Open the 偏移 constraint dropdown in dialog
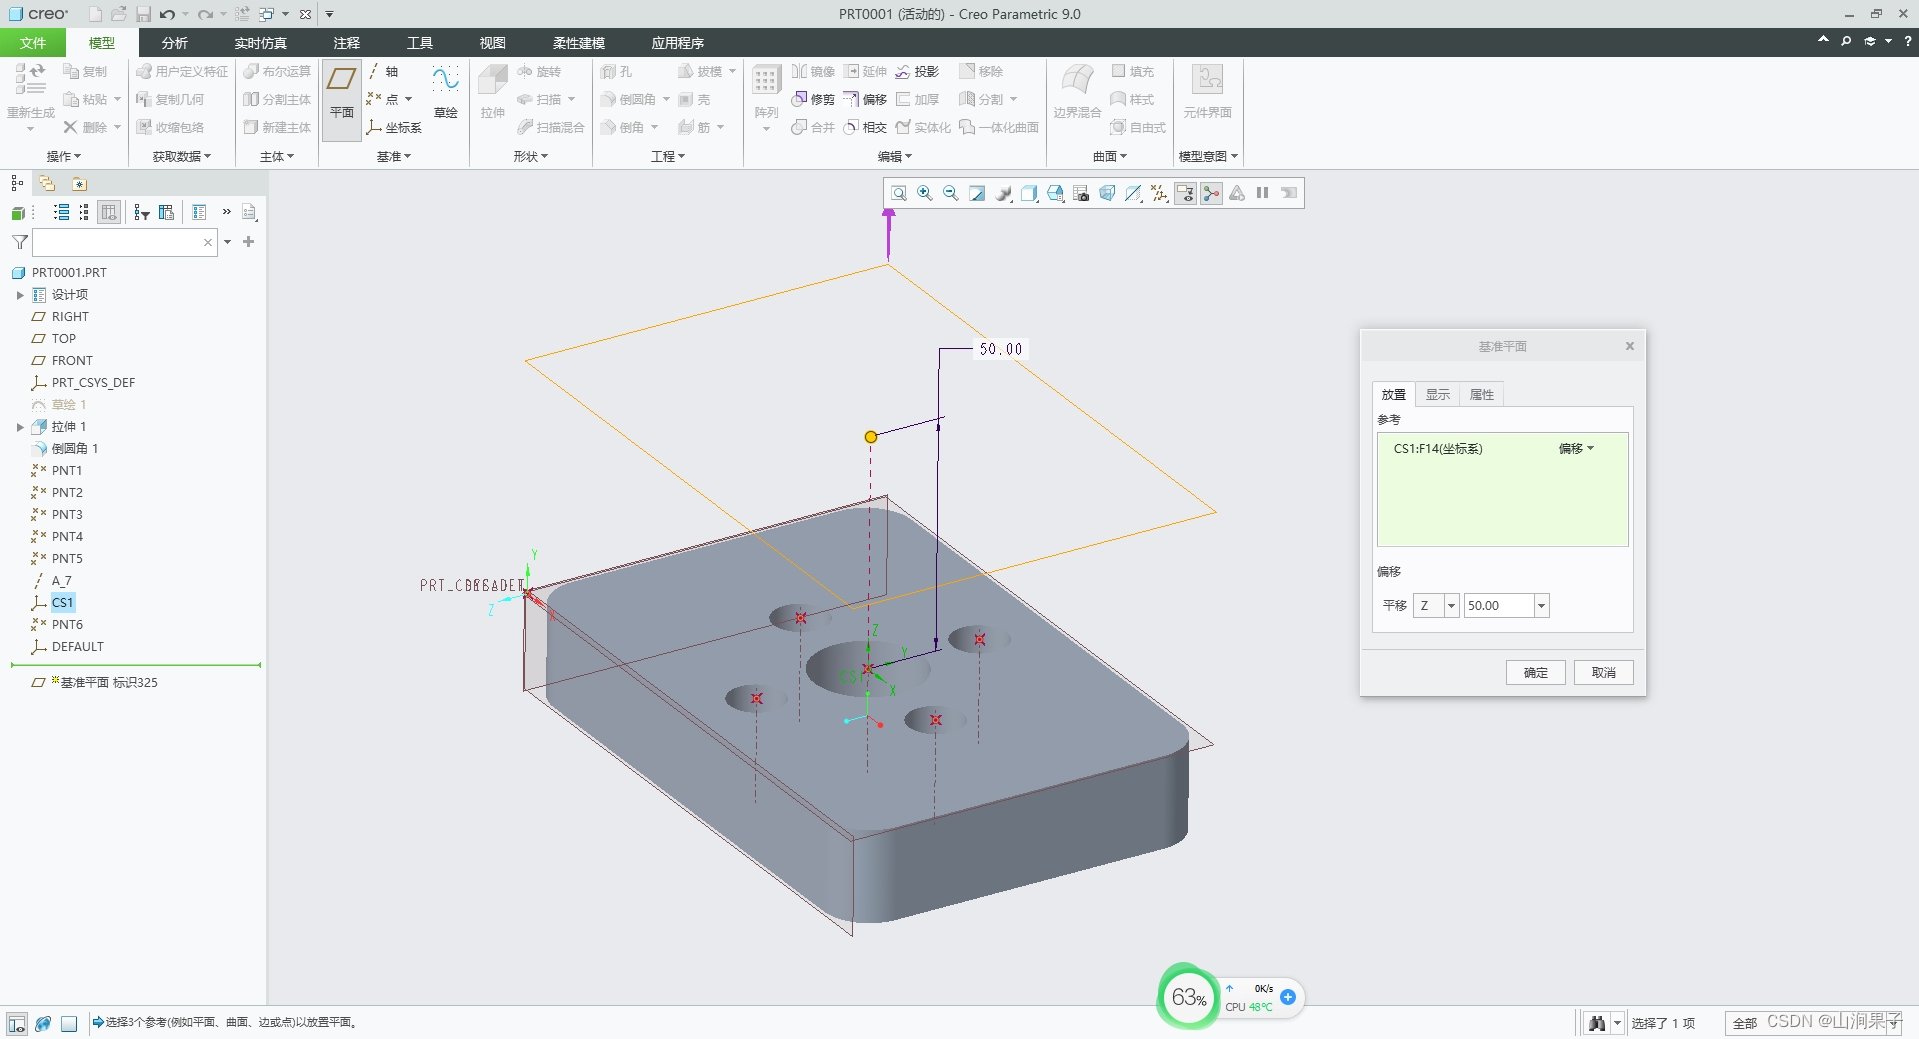 [1577, 449]
